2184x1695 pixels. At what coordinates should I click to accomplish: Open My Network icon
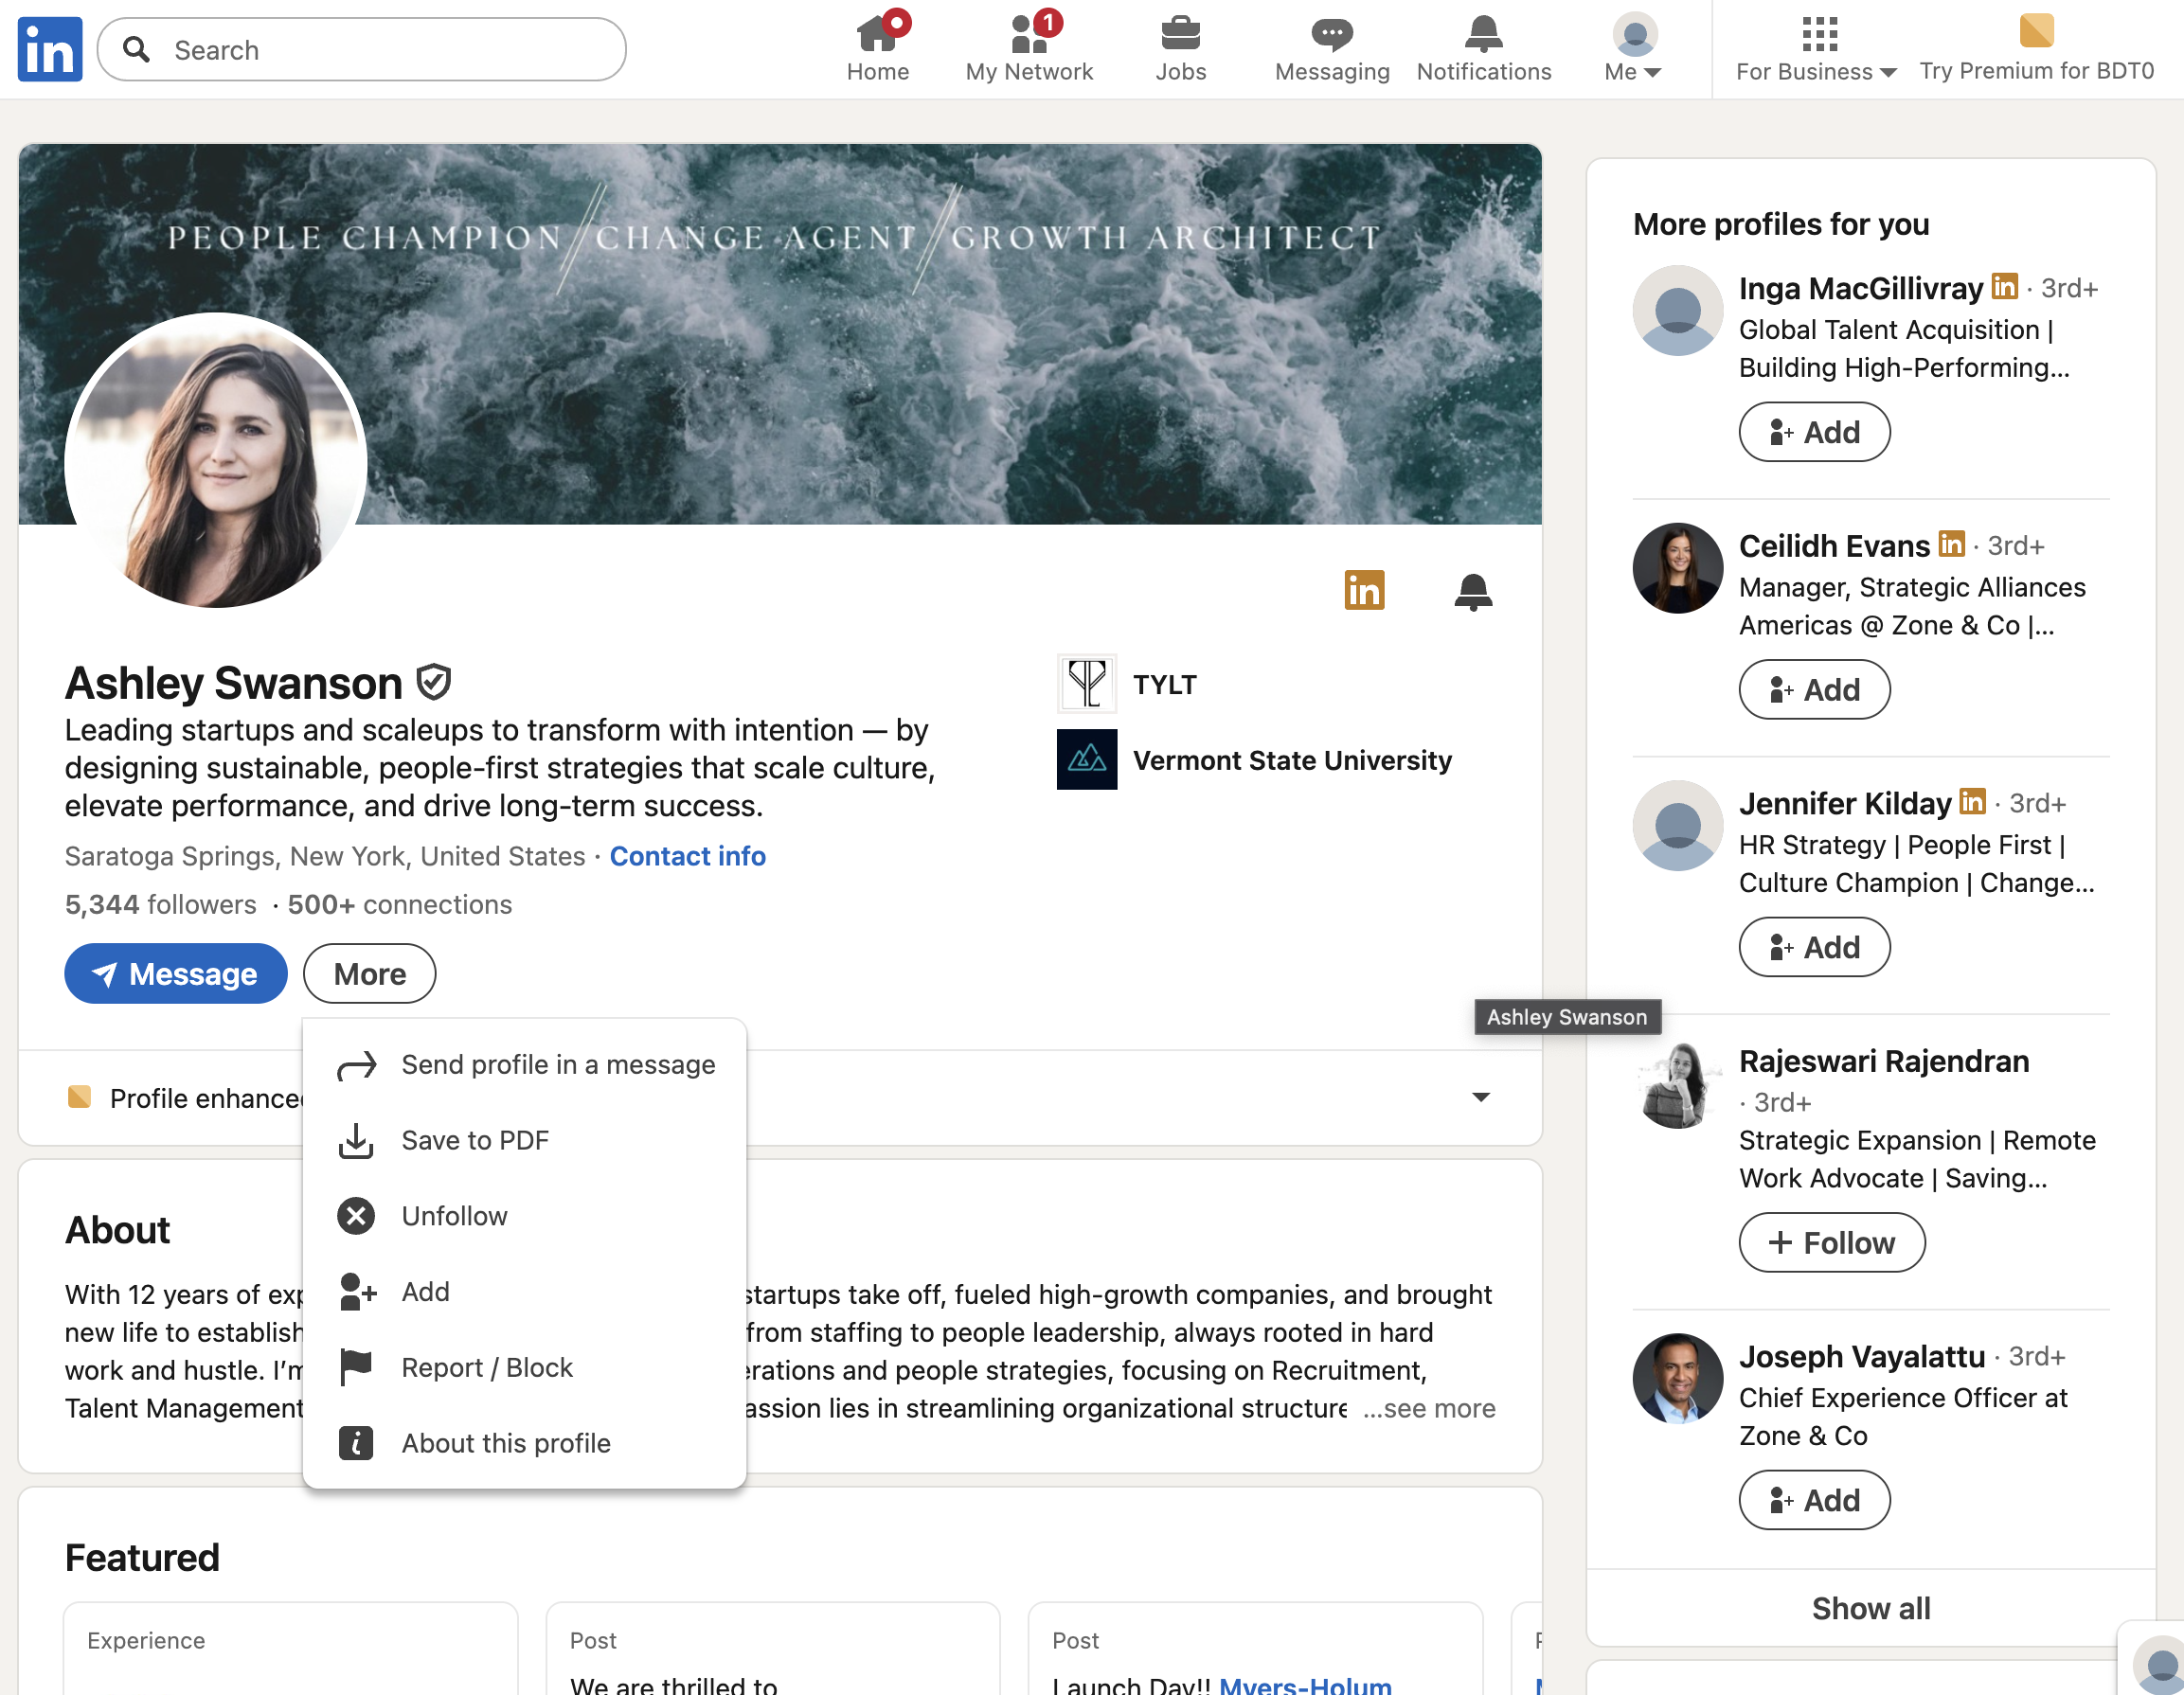[1029, 33]
